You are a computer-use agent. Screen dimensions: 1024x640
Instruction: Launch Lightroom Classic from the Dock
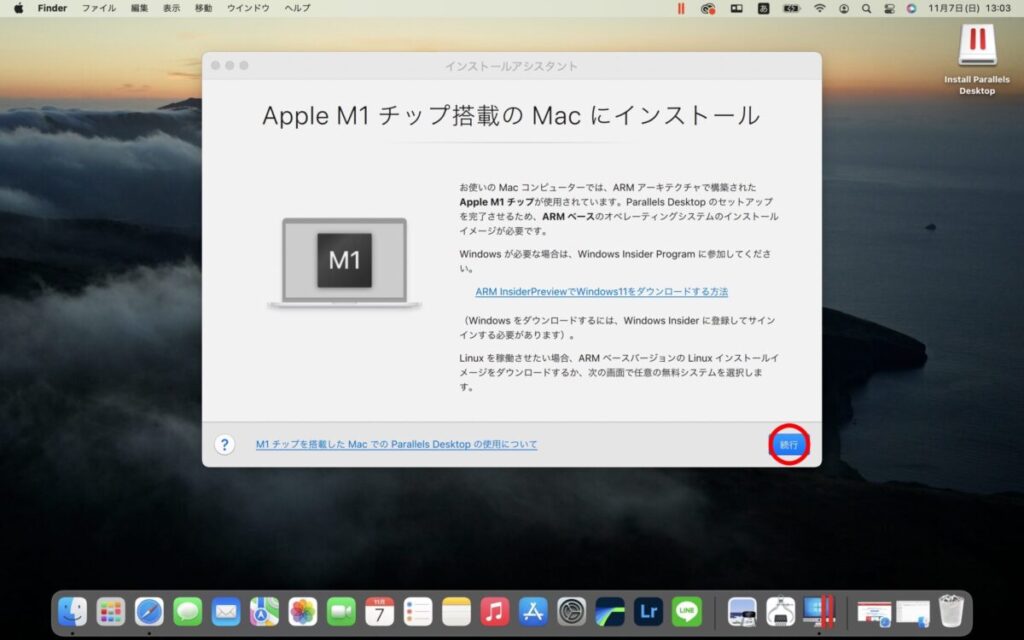click(x=610, y=612)
